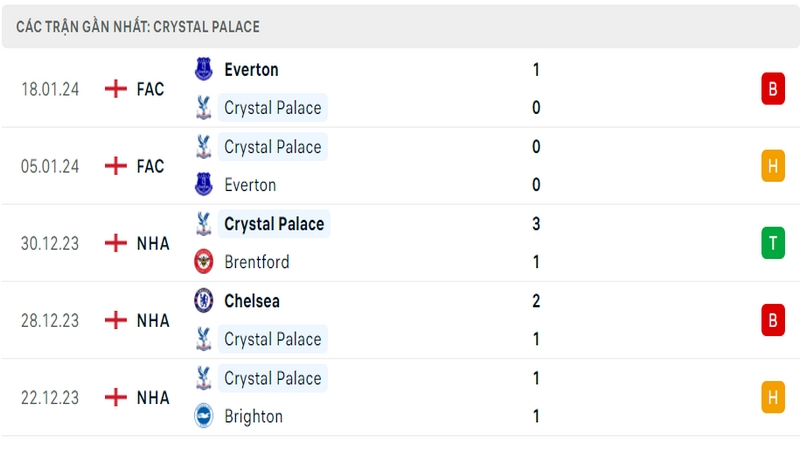Click orange H badge for the Brighton draw
800x450 pixels.
[x=773, y=397]
